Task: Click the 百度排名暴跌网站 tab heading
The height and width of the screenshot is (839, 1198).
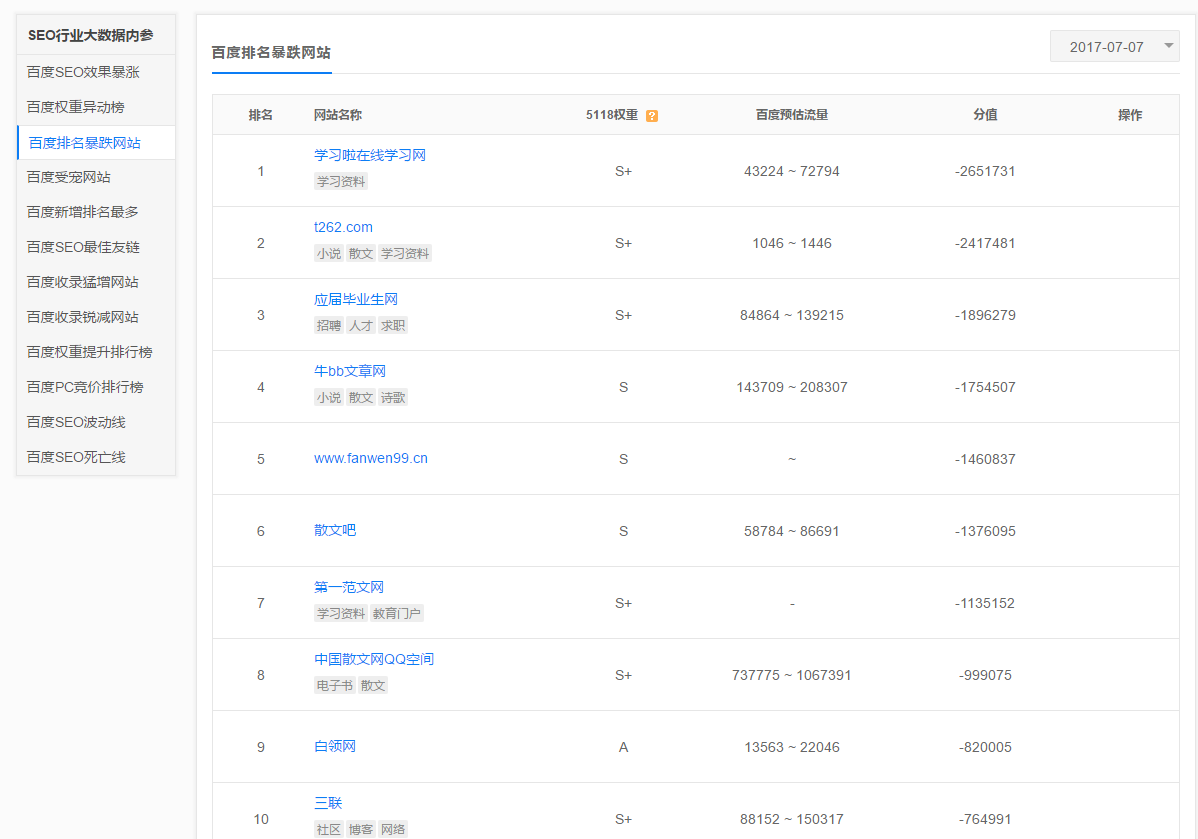Action: (271, 53)
